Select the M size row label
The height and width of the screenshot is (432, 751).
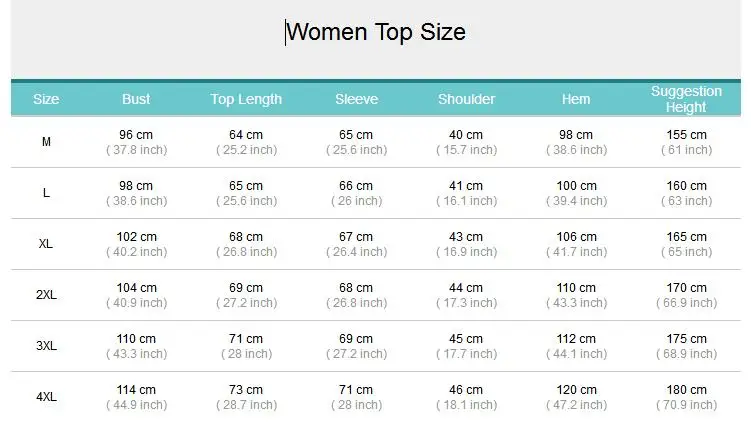[46, 142]
